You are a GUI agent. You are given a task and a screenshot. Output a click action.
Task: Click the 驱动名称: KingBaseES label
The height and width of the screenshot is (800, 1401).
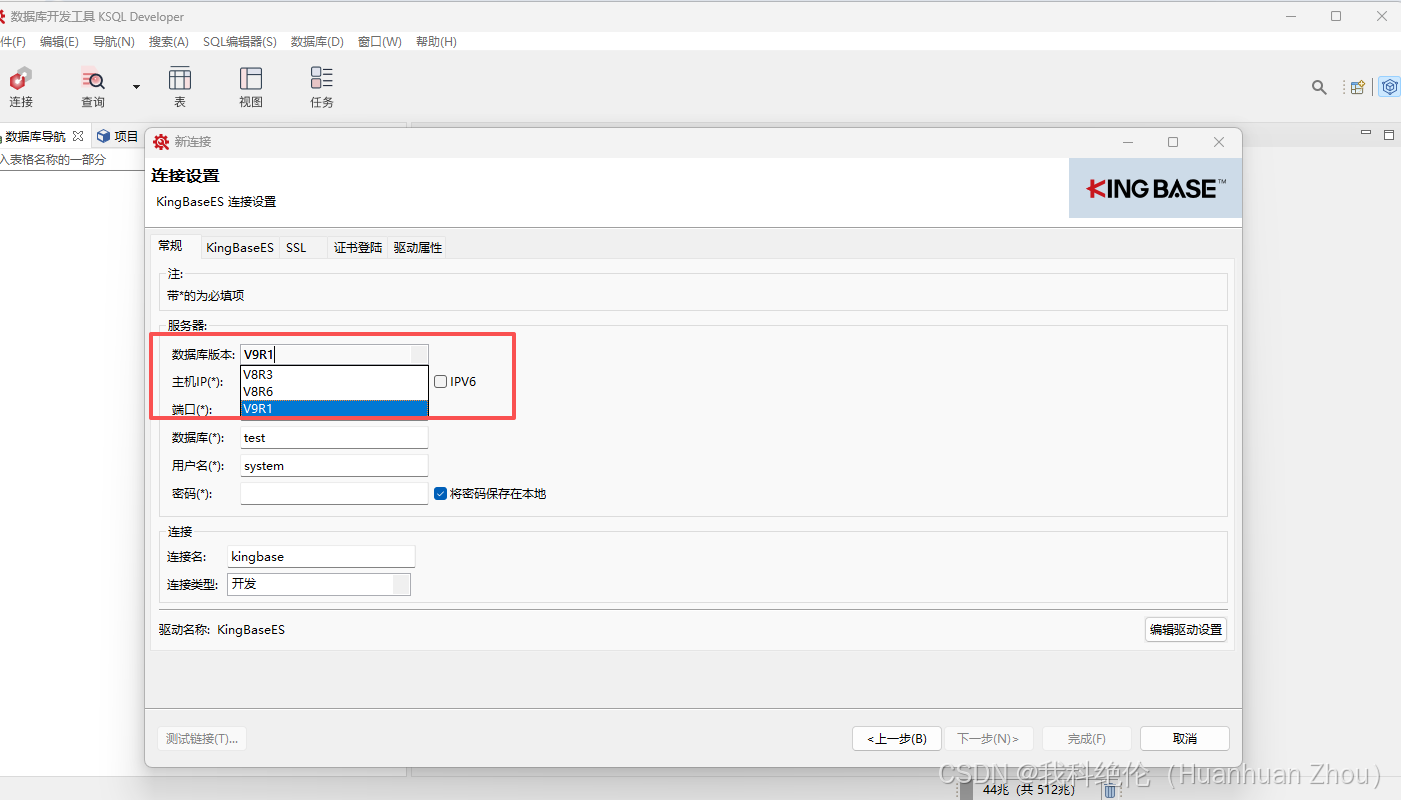click(222, 630)
